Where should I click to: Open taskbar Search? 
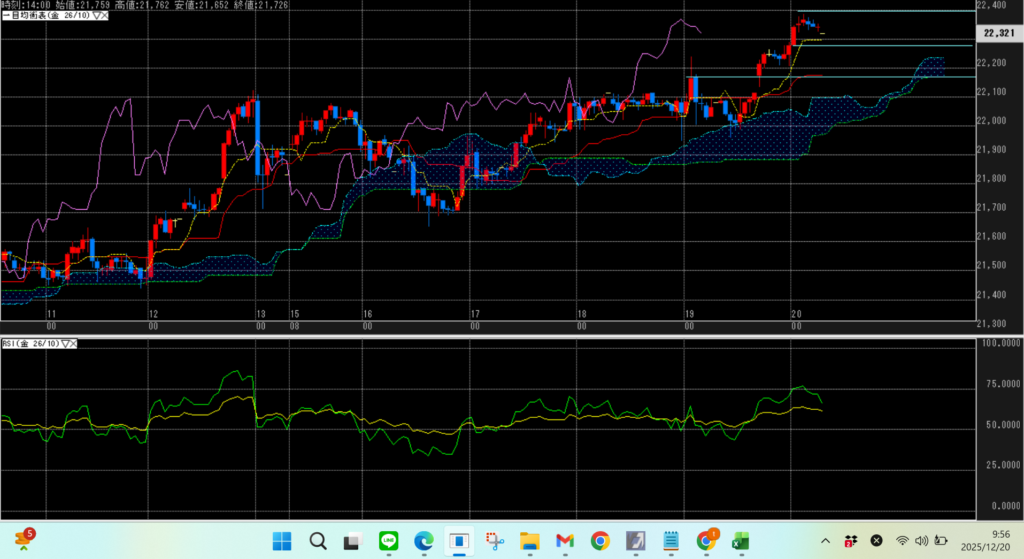[317, 541]
